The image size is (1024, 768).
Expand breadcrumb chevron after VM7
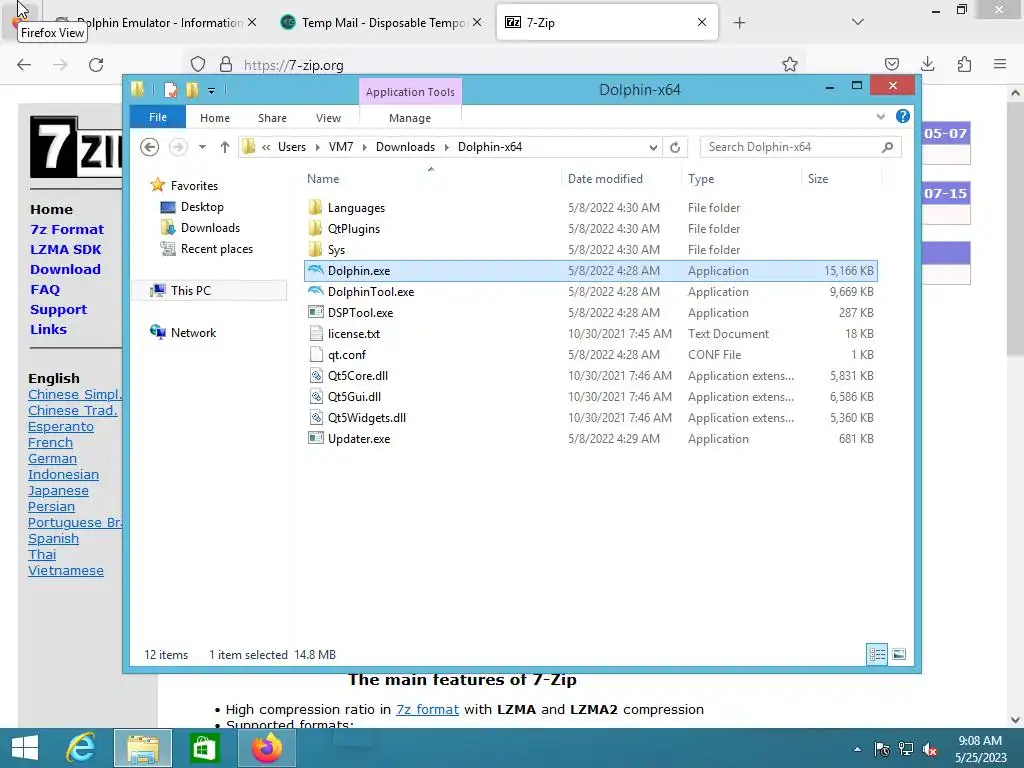364,147
